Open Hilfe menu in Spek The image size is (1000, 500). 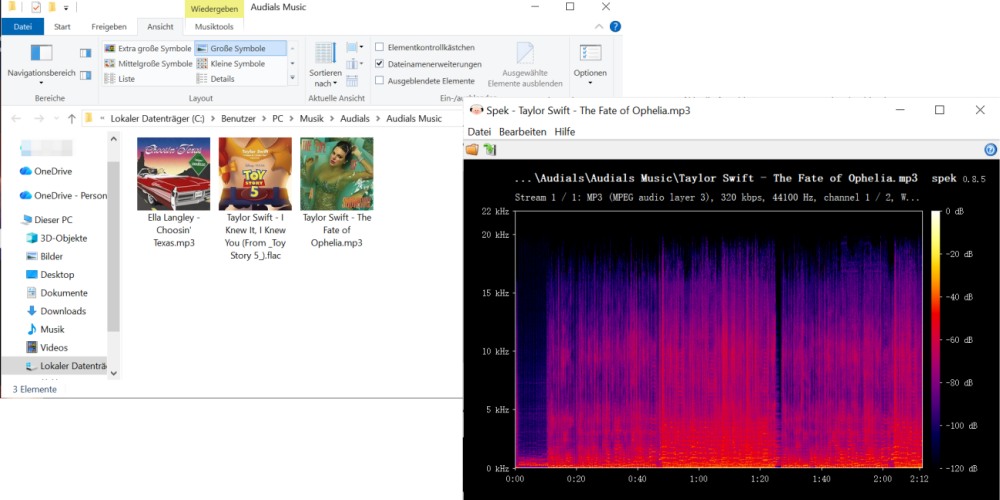coord(564,132)
